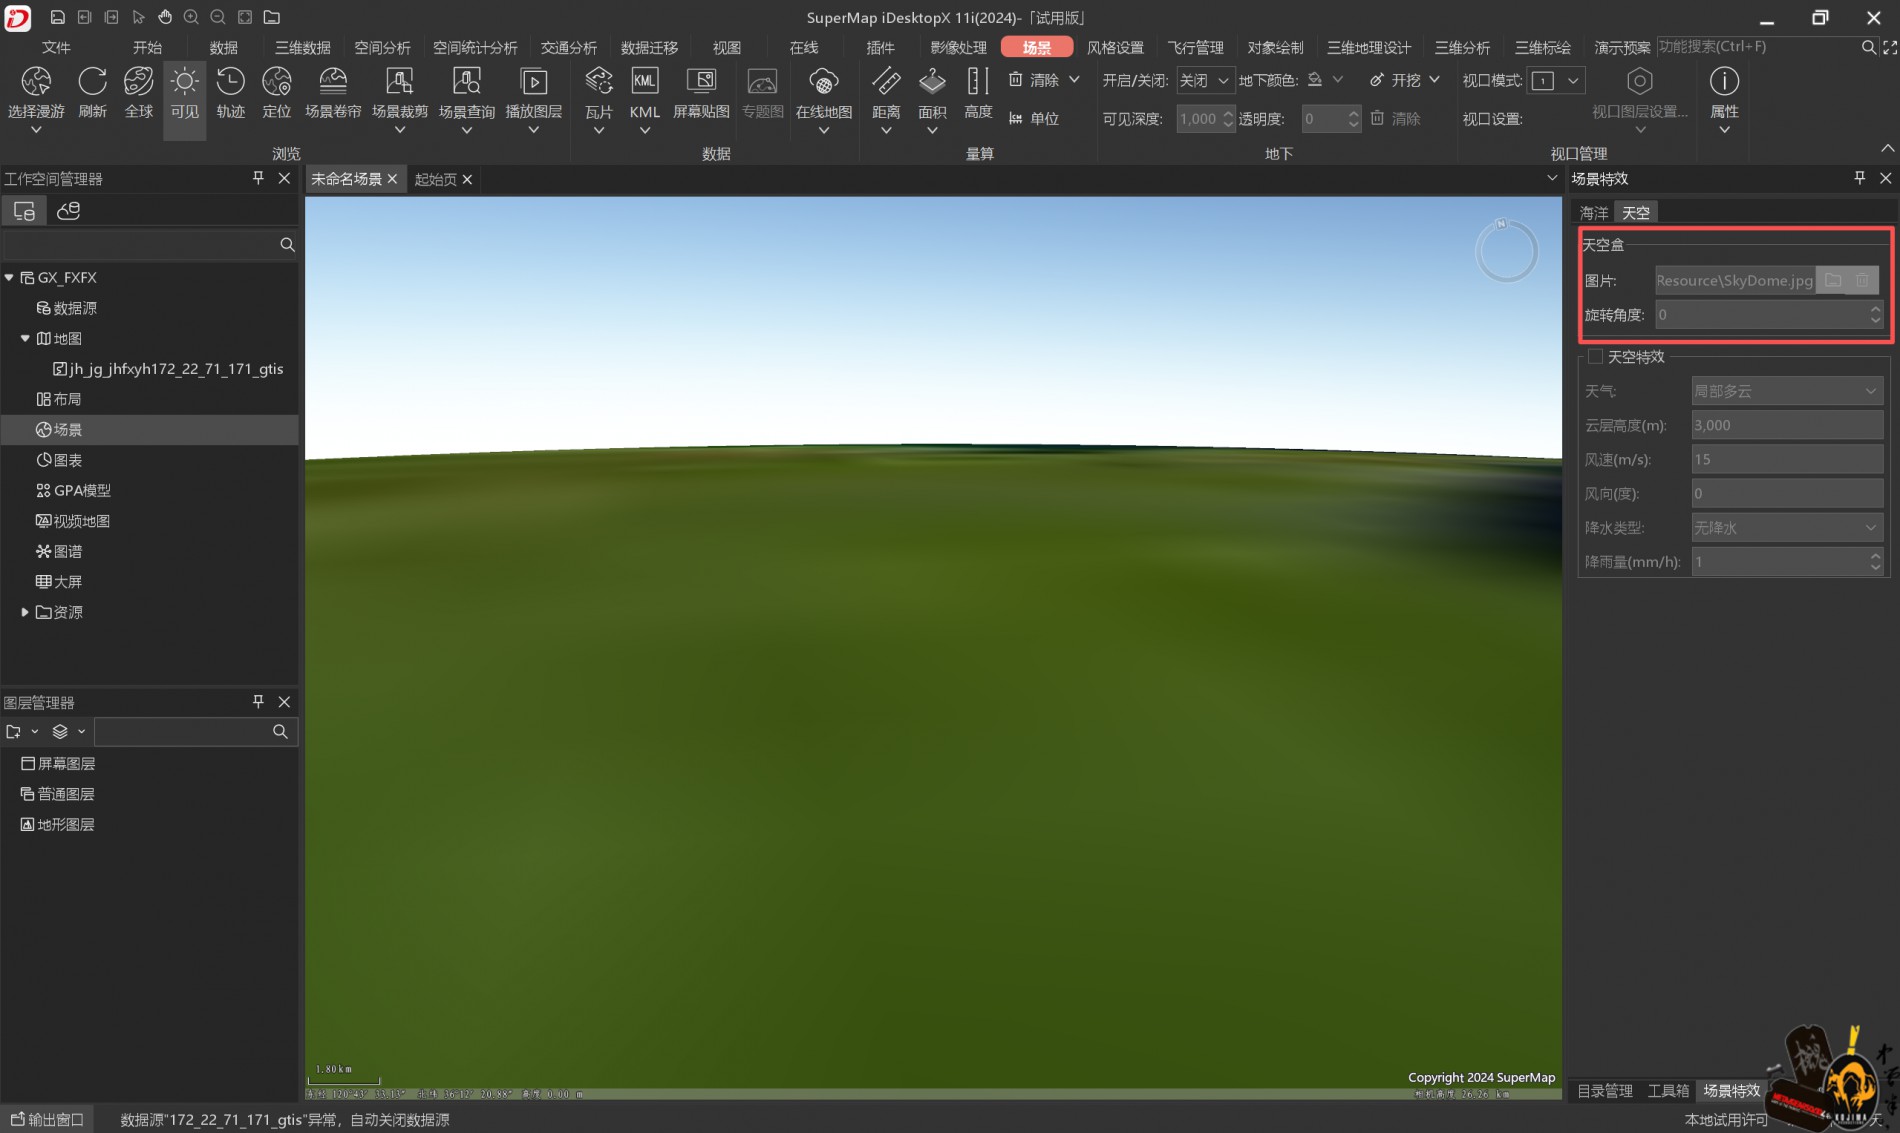Toggle the 可见 sun visibility tool

(184, 83)
